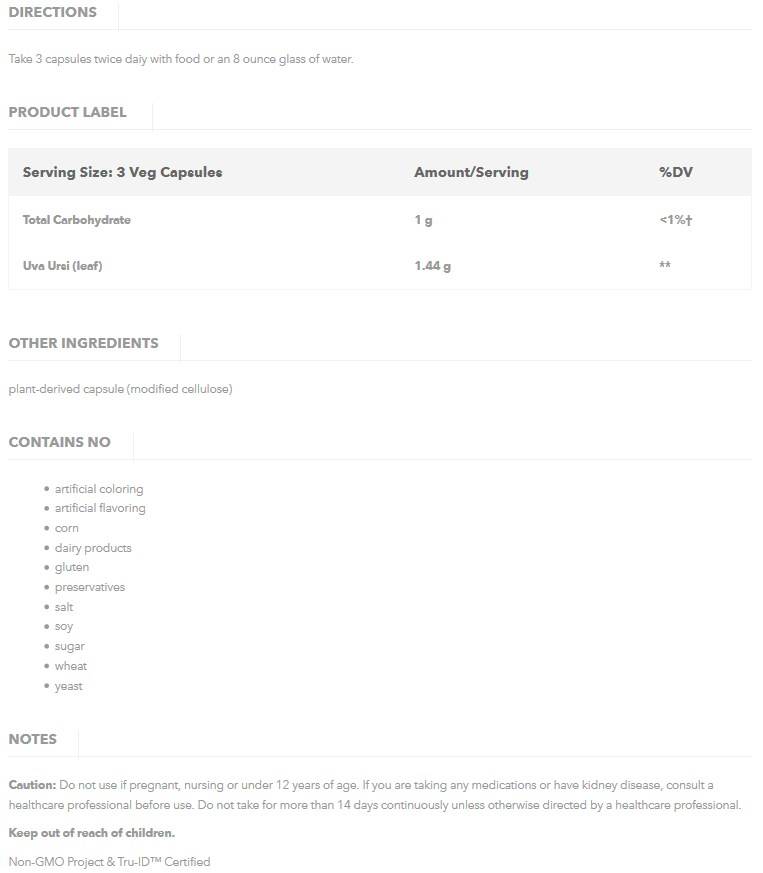The image size is (763, 873).
Task: Click the capsule directions sentence
Action: (x=181, y=59)
